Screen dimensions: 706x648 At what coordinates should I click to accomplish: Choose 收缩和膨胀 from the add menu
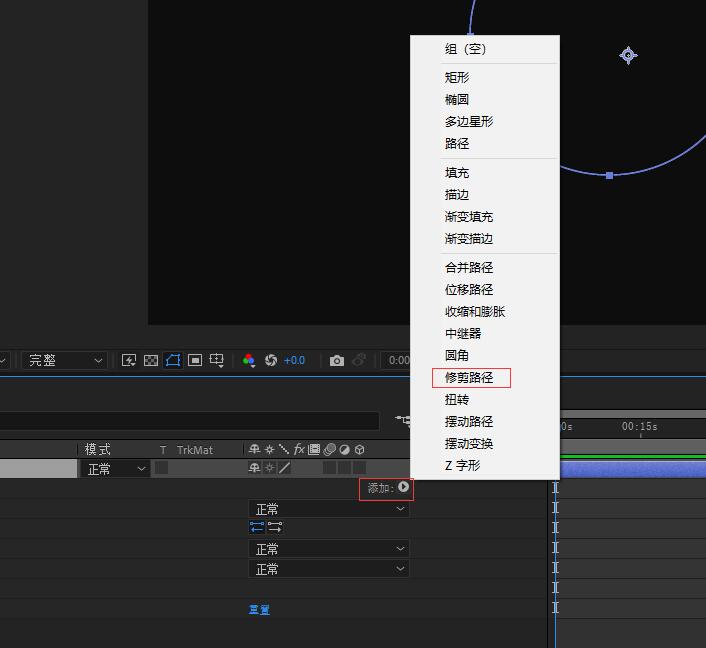tap(485, 312)
